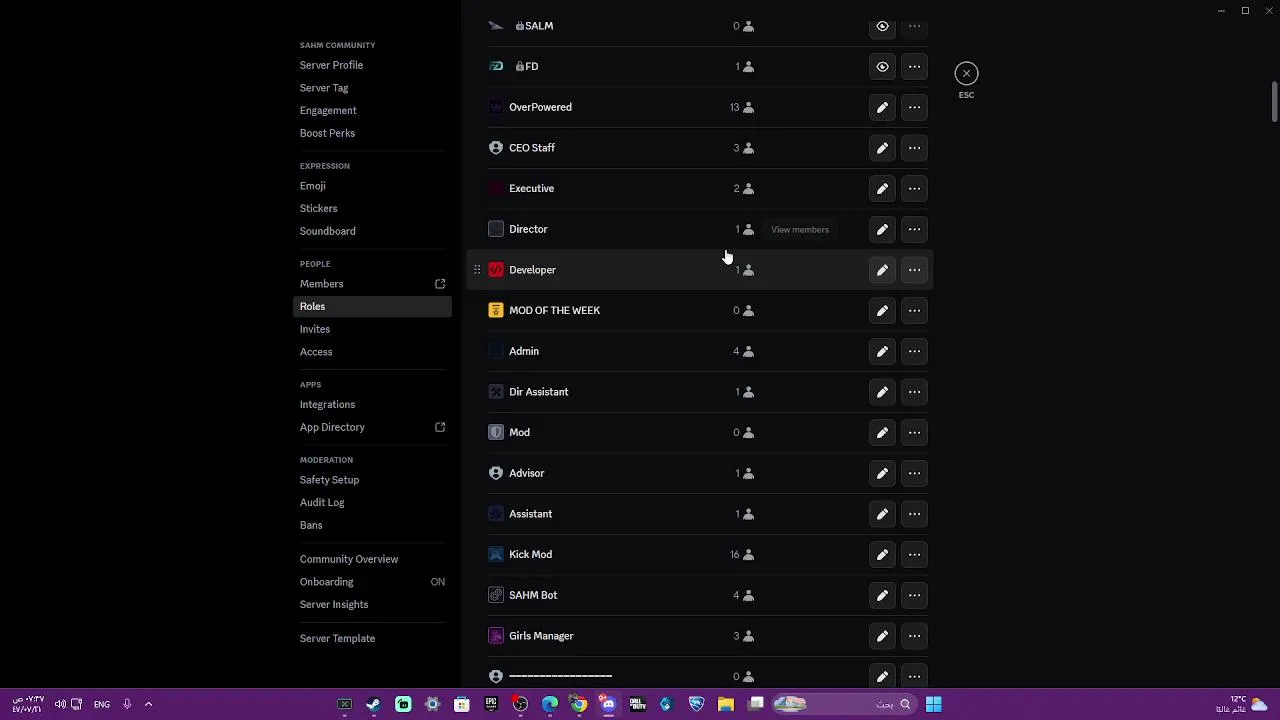Viewport: 1280px width, 720px height.
Task: Edit the Mod role pencil icon
Action: pyautogui.click(x=882, y=433)
